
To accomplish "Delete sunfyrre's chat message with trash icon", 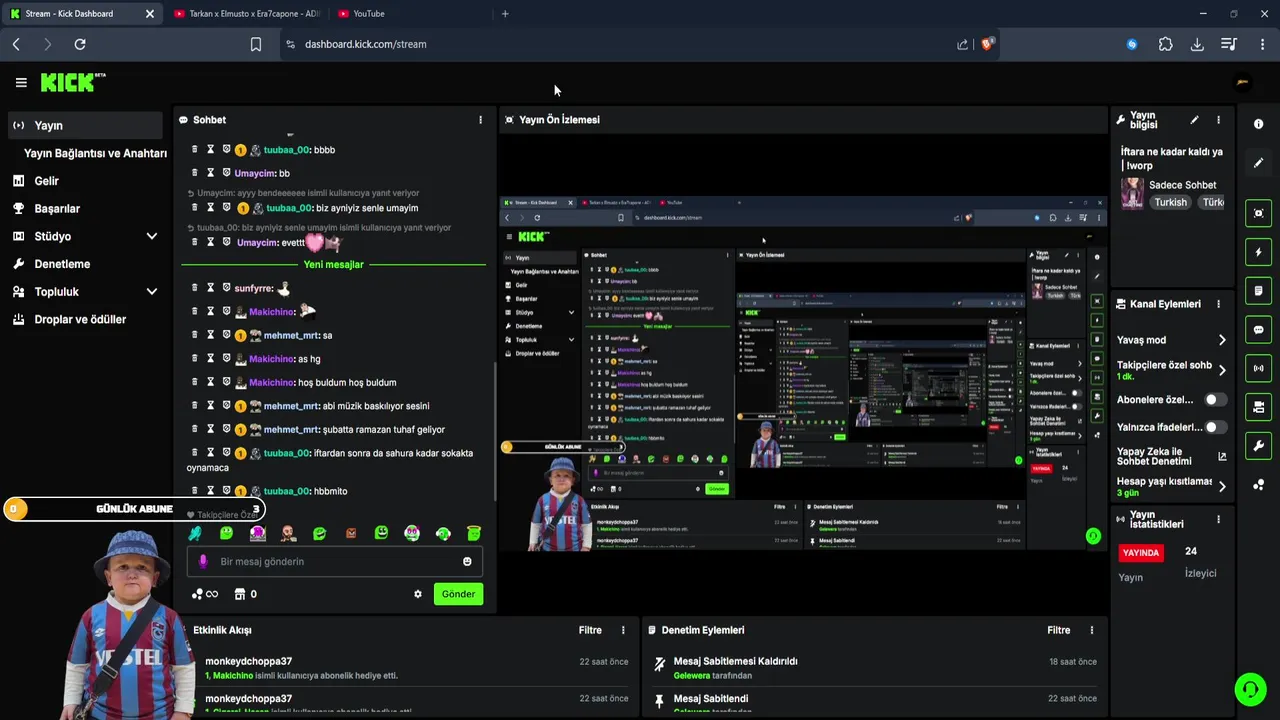I will (195, 288).
